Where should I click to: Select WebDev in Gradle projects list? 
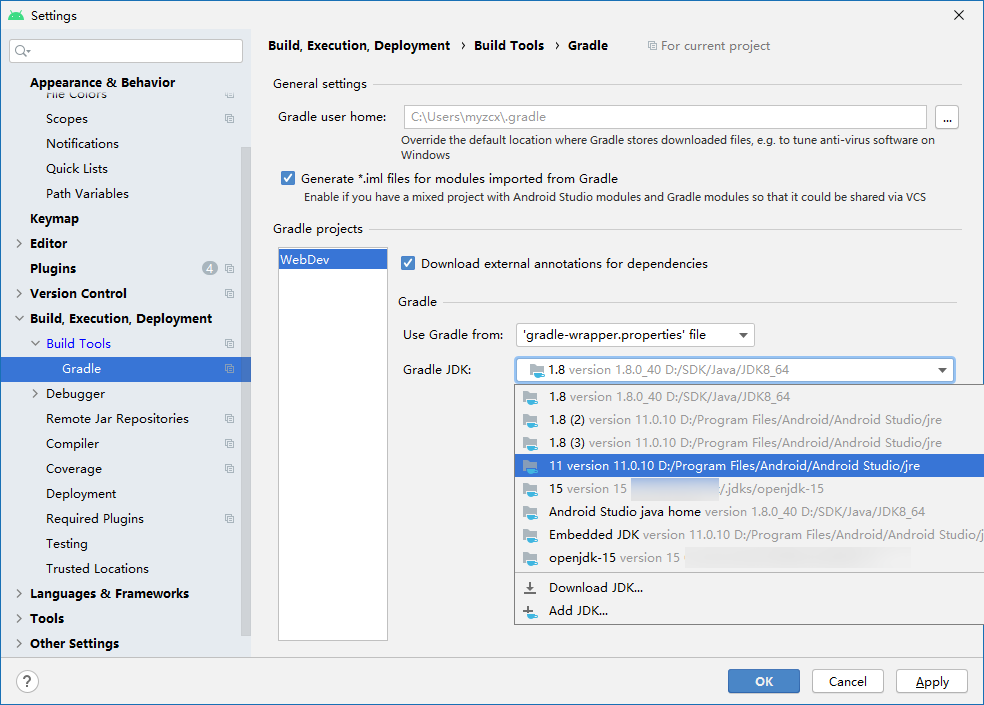(333, 259)
